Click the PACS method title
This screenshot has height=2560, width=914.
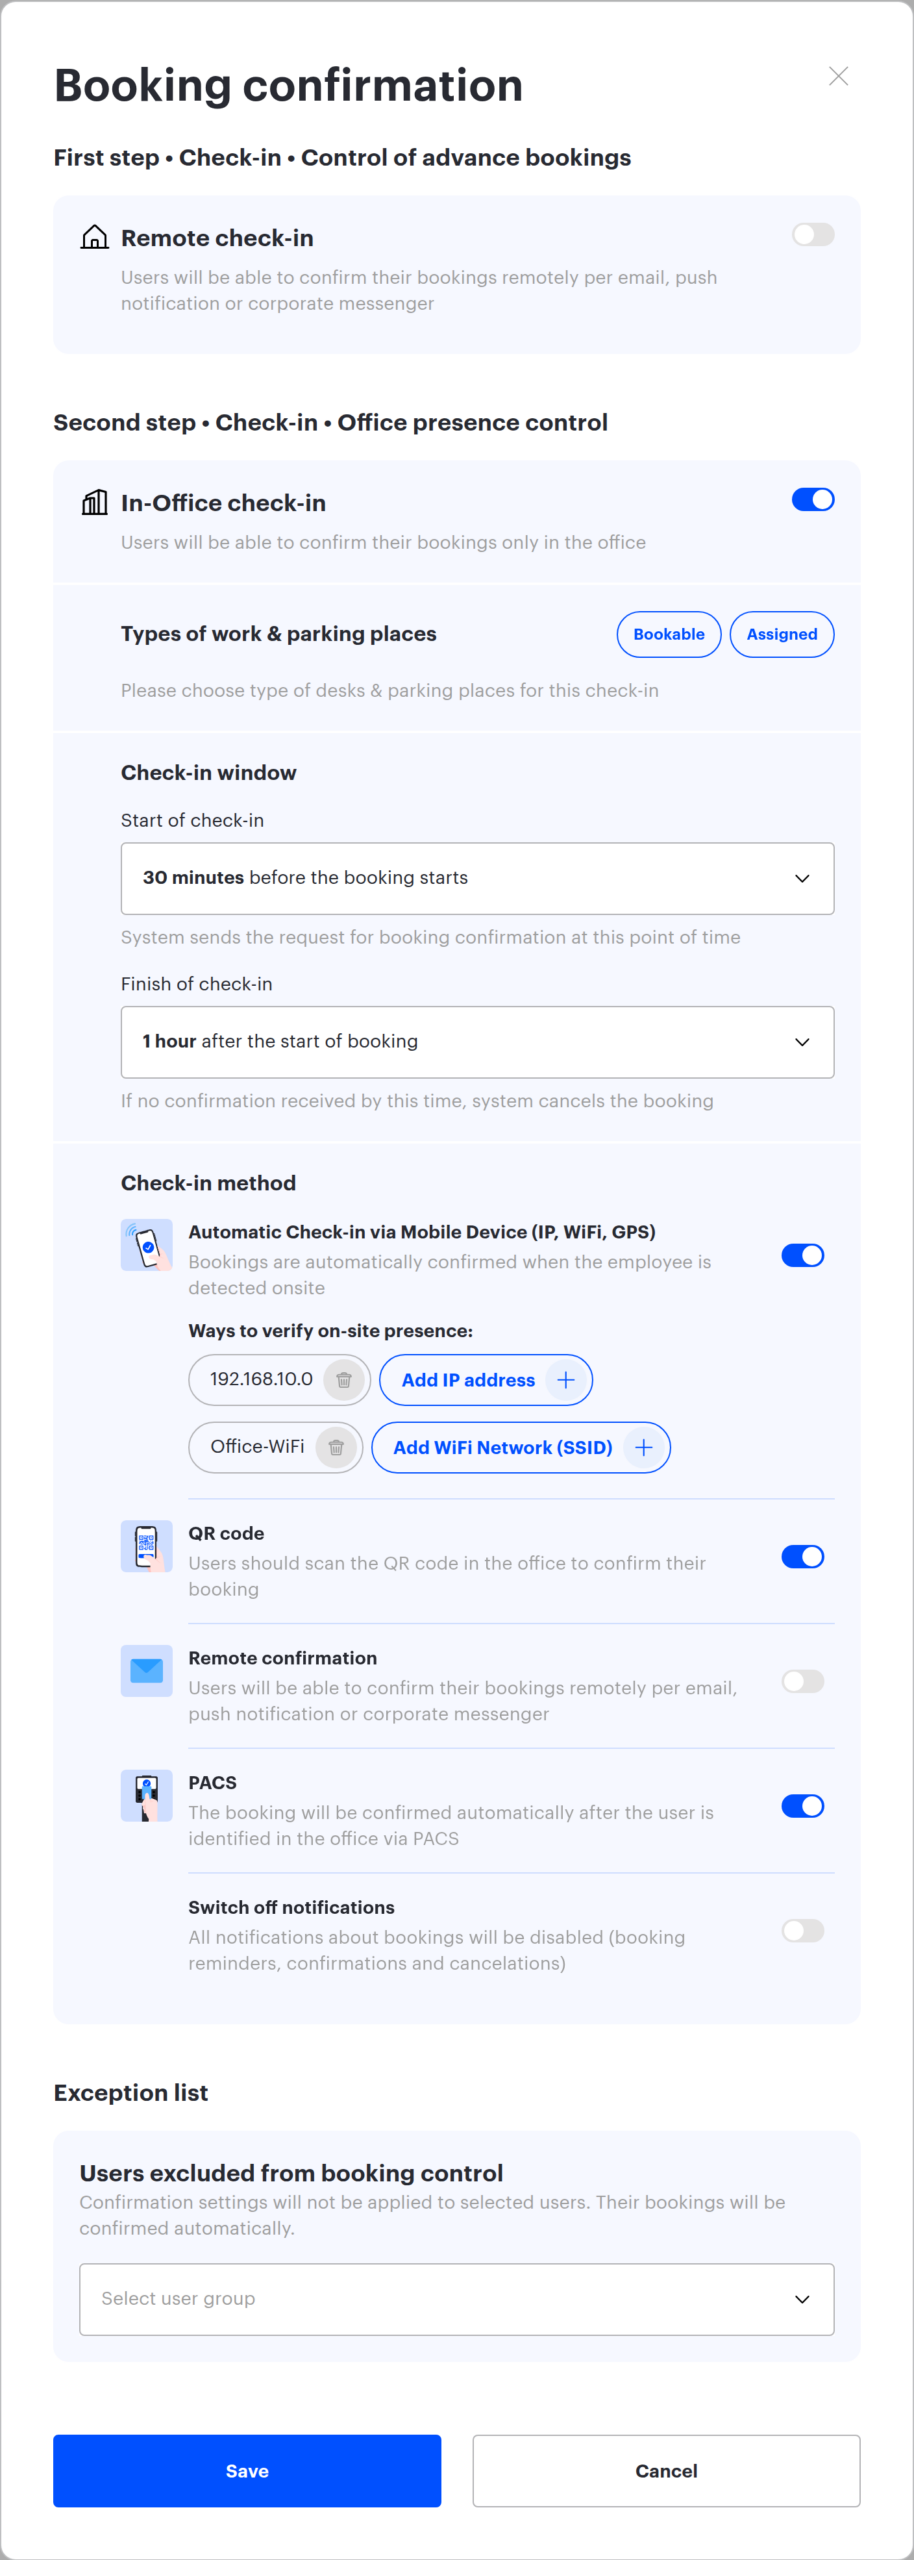tap(213, 1783)
